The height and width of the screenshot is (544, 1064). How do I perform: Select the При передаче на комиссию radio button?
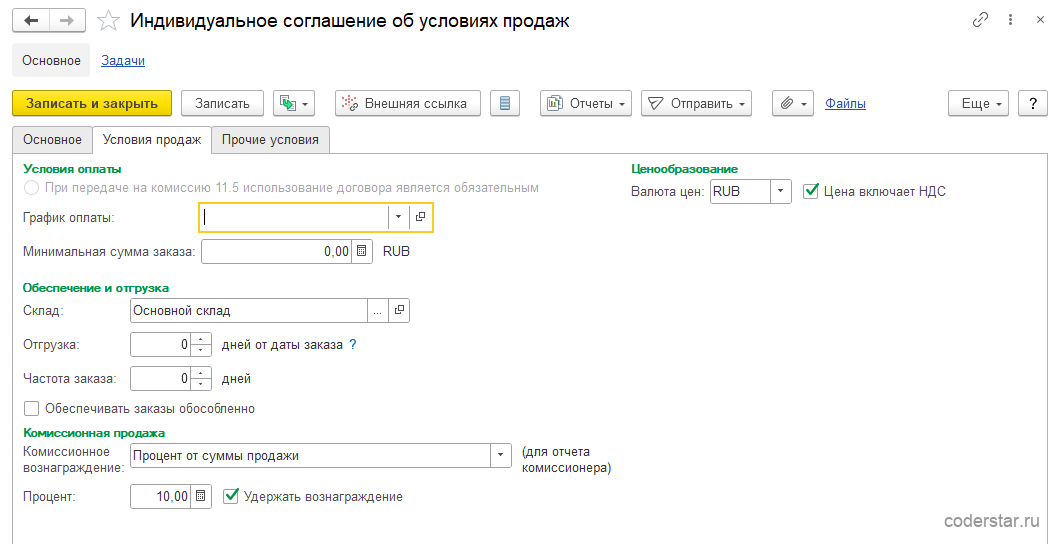(31, 188)
